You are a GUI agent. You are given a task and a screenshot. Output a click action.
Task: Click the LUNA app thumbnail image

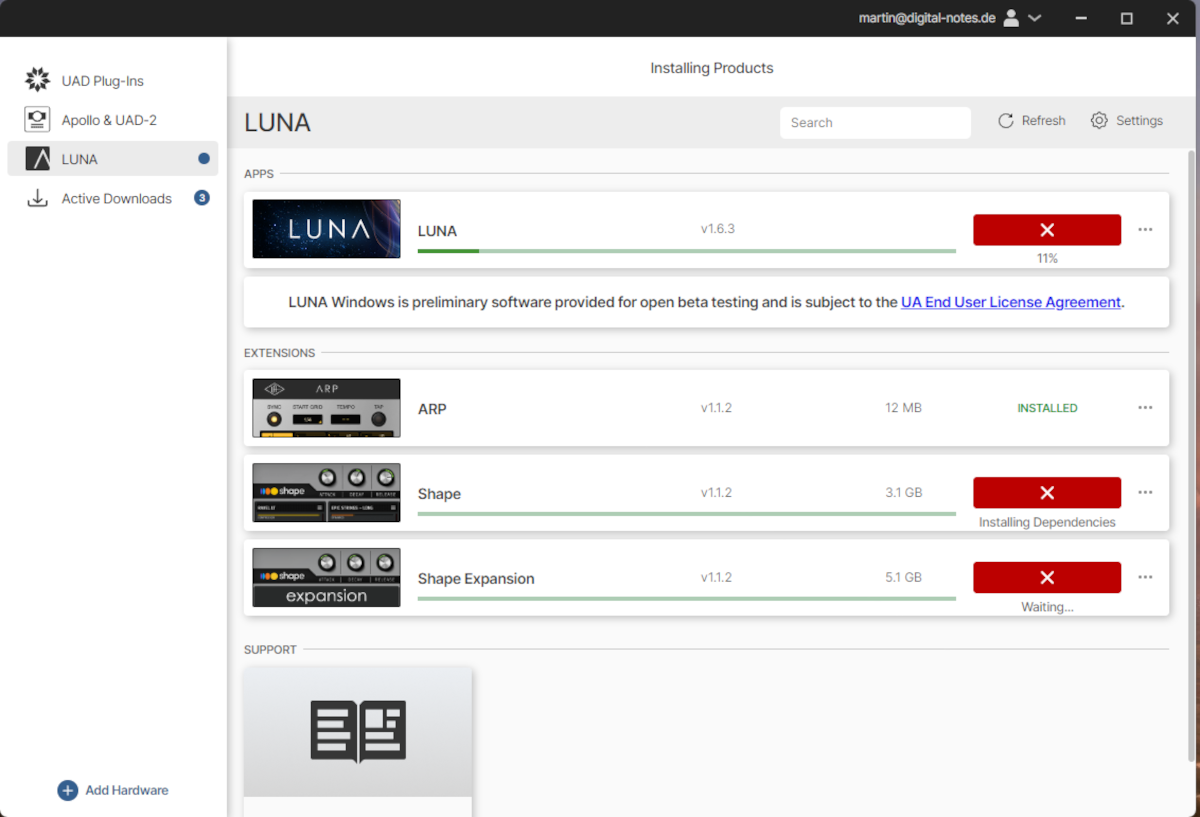coord(326,229)
